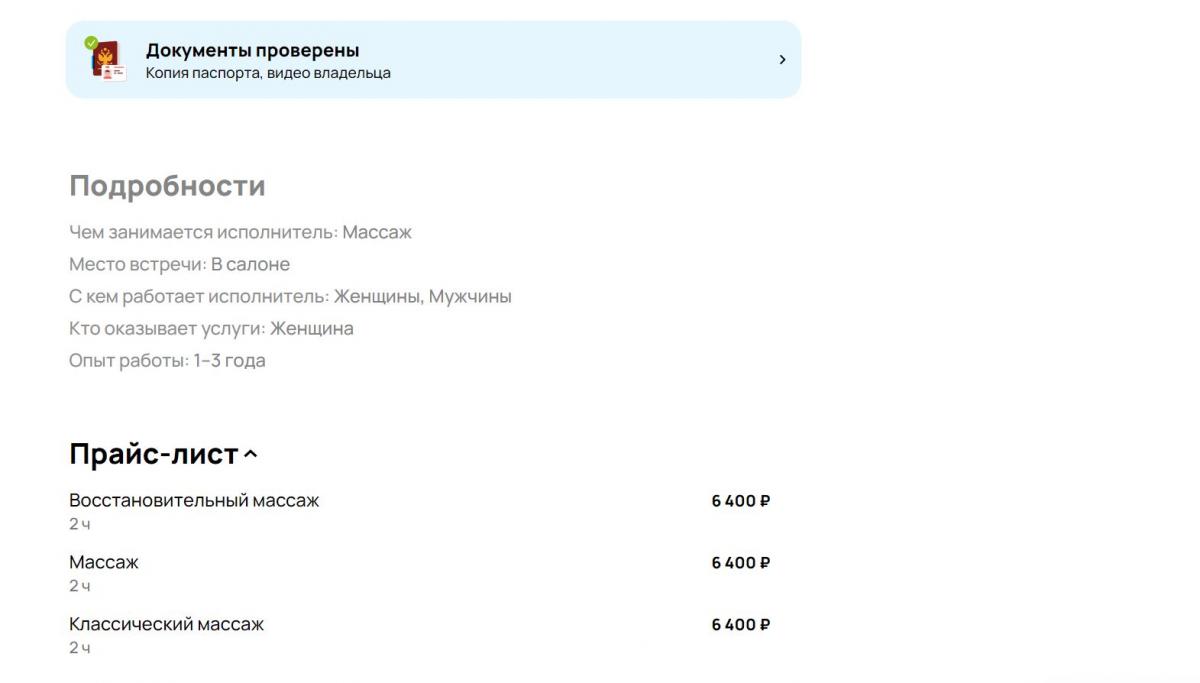Select Восстановительный массаж in price list
This screenshot has height=683, width=1200.
pos(194,500)
